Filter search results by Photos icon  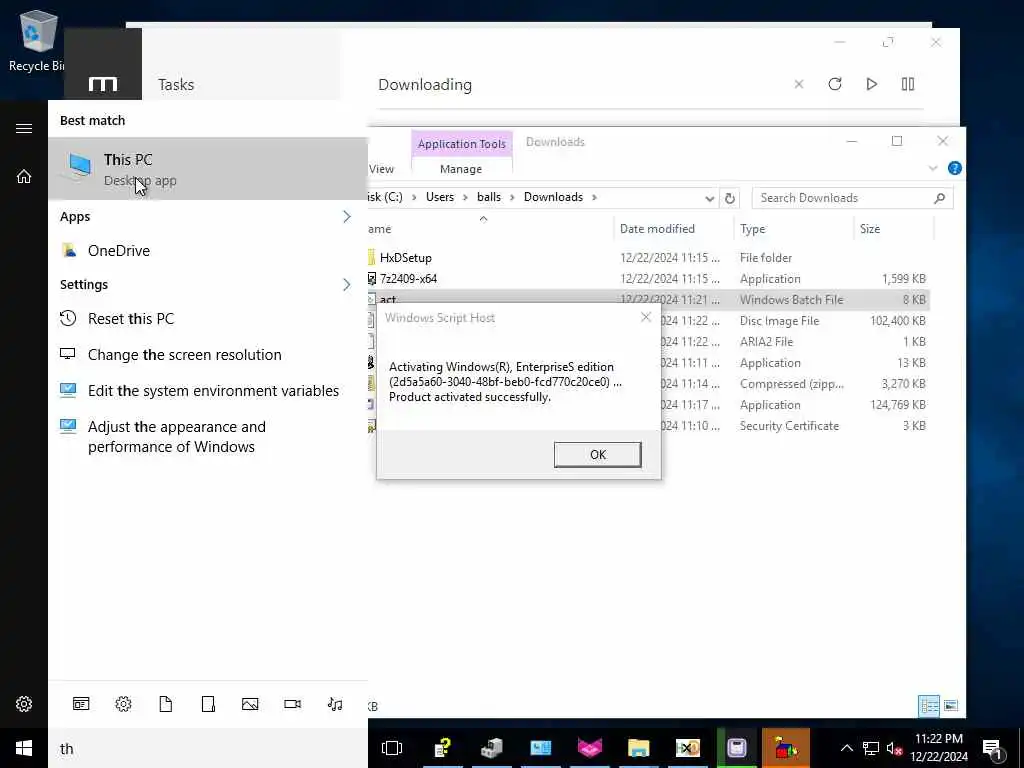pos(250,704)
